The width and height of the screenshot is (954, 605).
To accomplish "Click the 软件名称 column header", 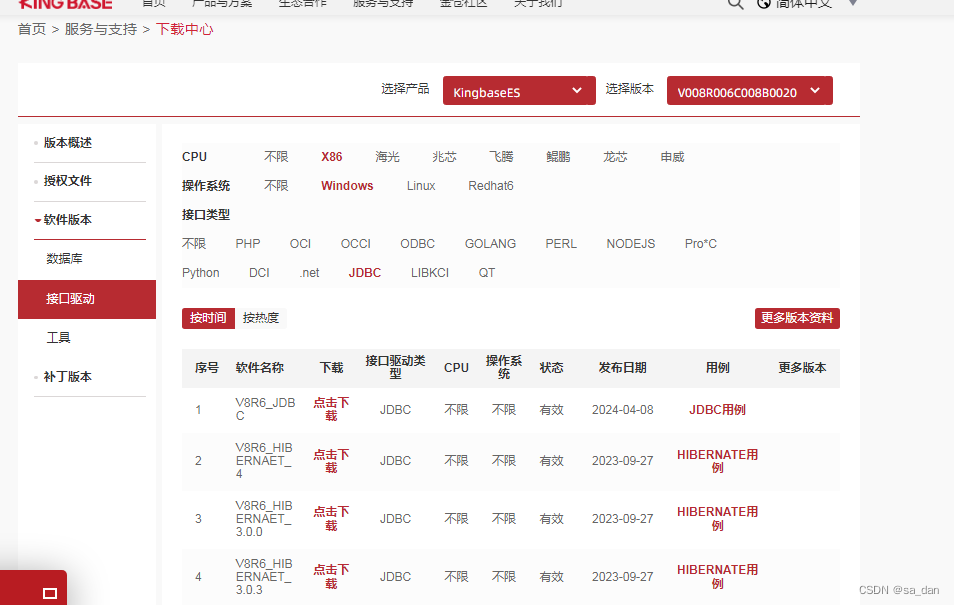I will pos(260,368).
